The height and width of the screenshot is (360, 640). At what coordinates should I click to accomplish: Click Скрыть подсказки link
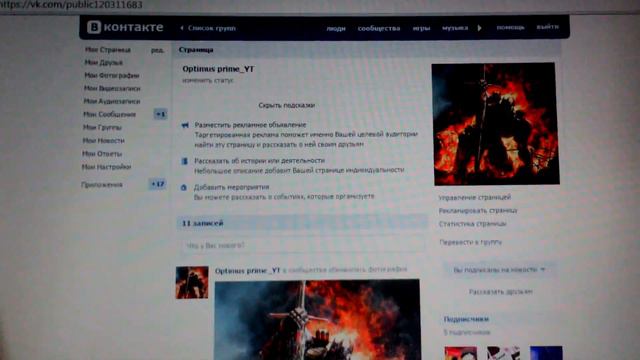click(287, 105)
